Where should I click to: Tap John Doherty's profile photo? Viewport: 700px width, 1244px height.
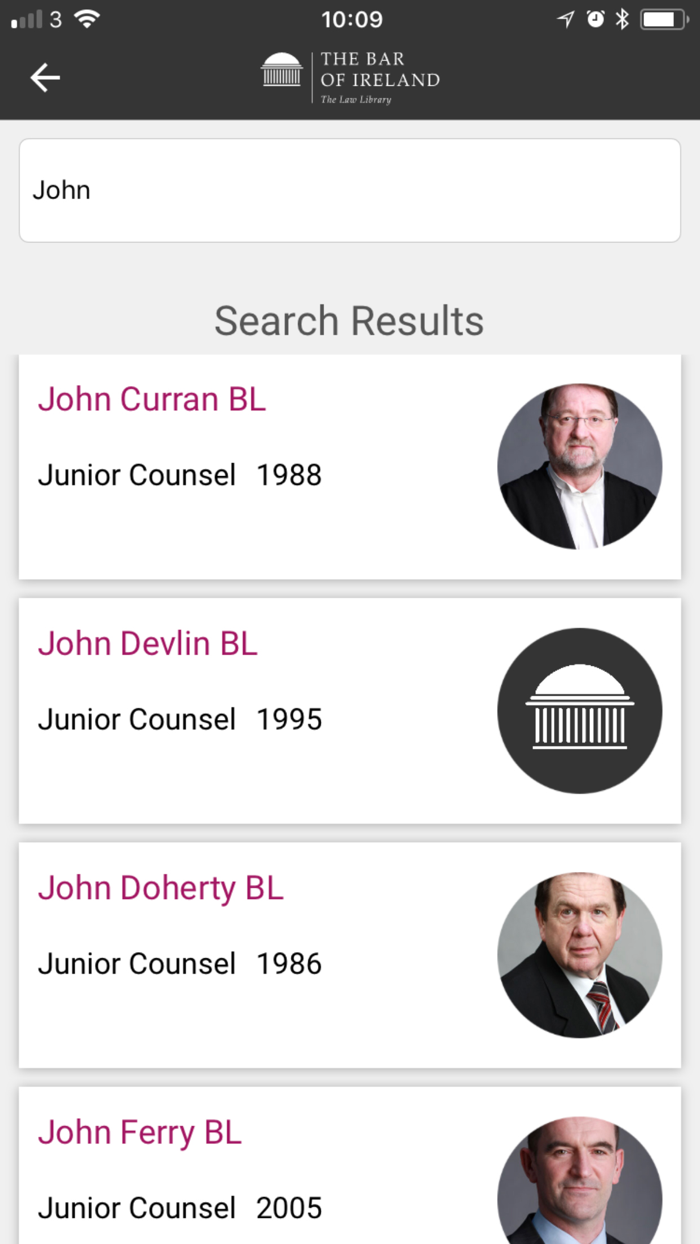580,954
